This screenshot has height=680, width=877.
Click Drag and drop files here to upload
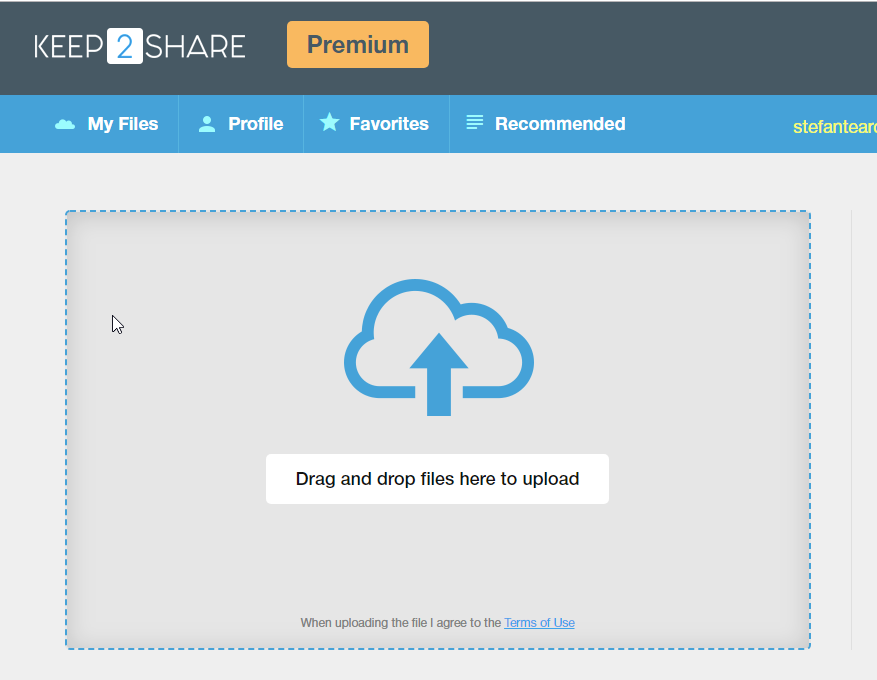(x=437, y=479)
